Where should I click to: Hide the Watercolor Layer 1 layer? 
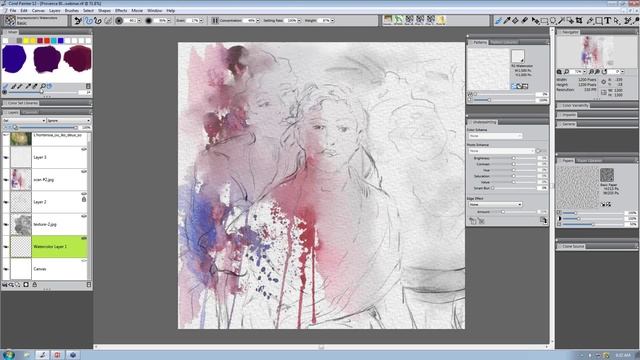[6, 247]
